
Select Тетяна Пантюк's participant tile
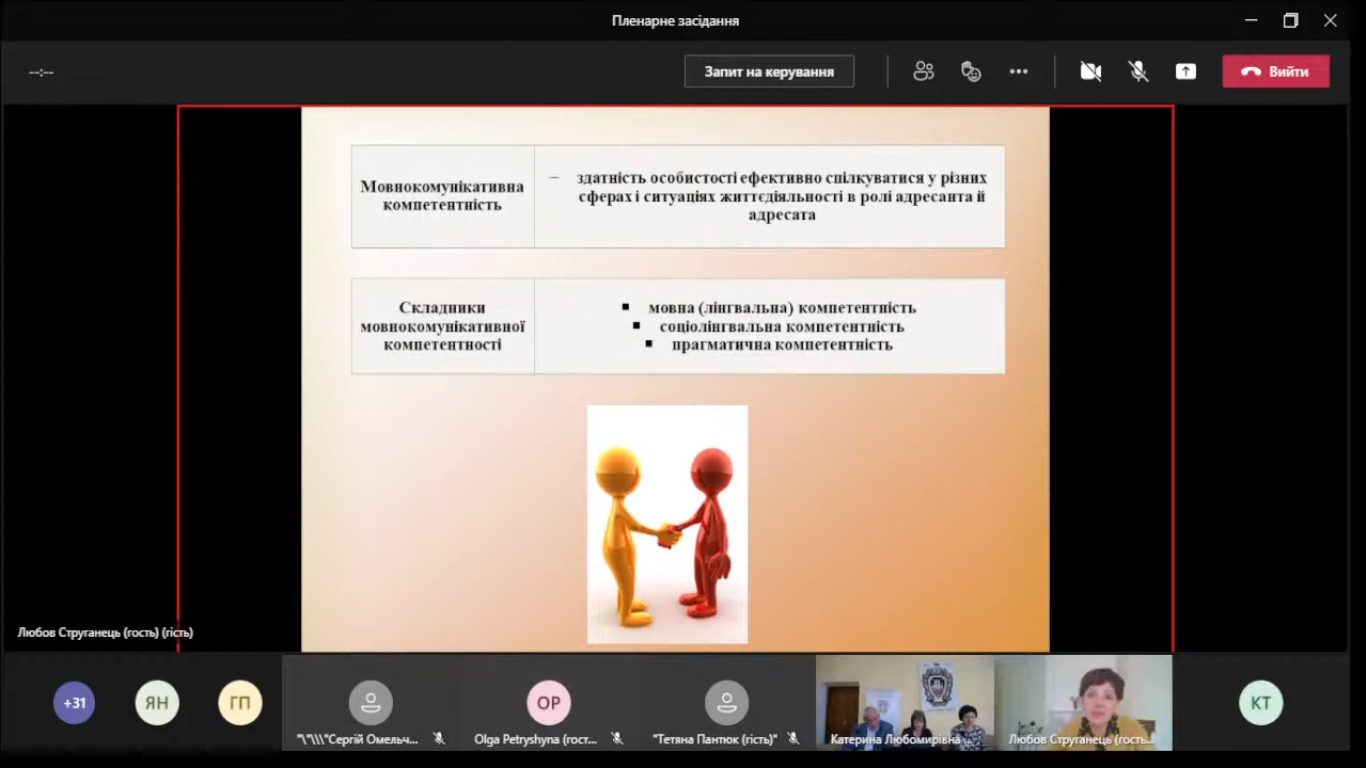coord(726,703)
